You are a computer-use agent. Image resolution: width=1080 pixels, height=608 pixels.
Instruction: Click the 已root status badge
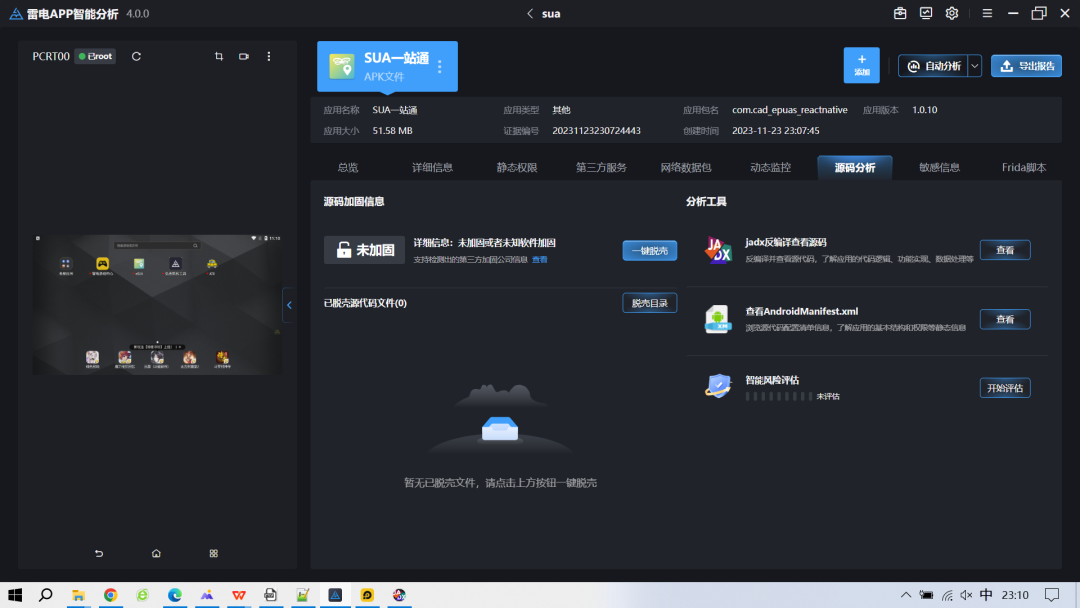[95, 56]
